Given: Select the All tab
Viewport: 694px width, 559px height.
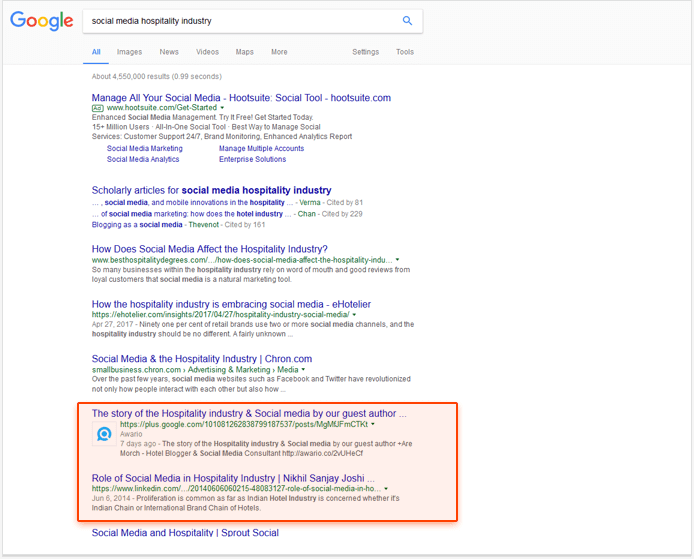Looking at the screenshot, I should 96,52.
